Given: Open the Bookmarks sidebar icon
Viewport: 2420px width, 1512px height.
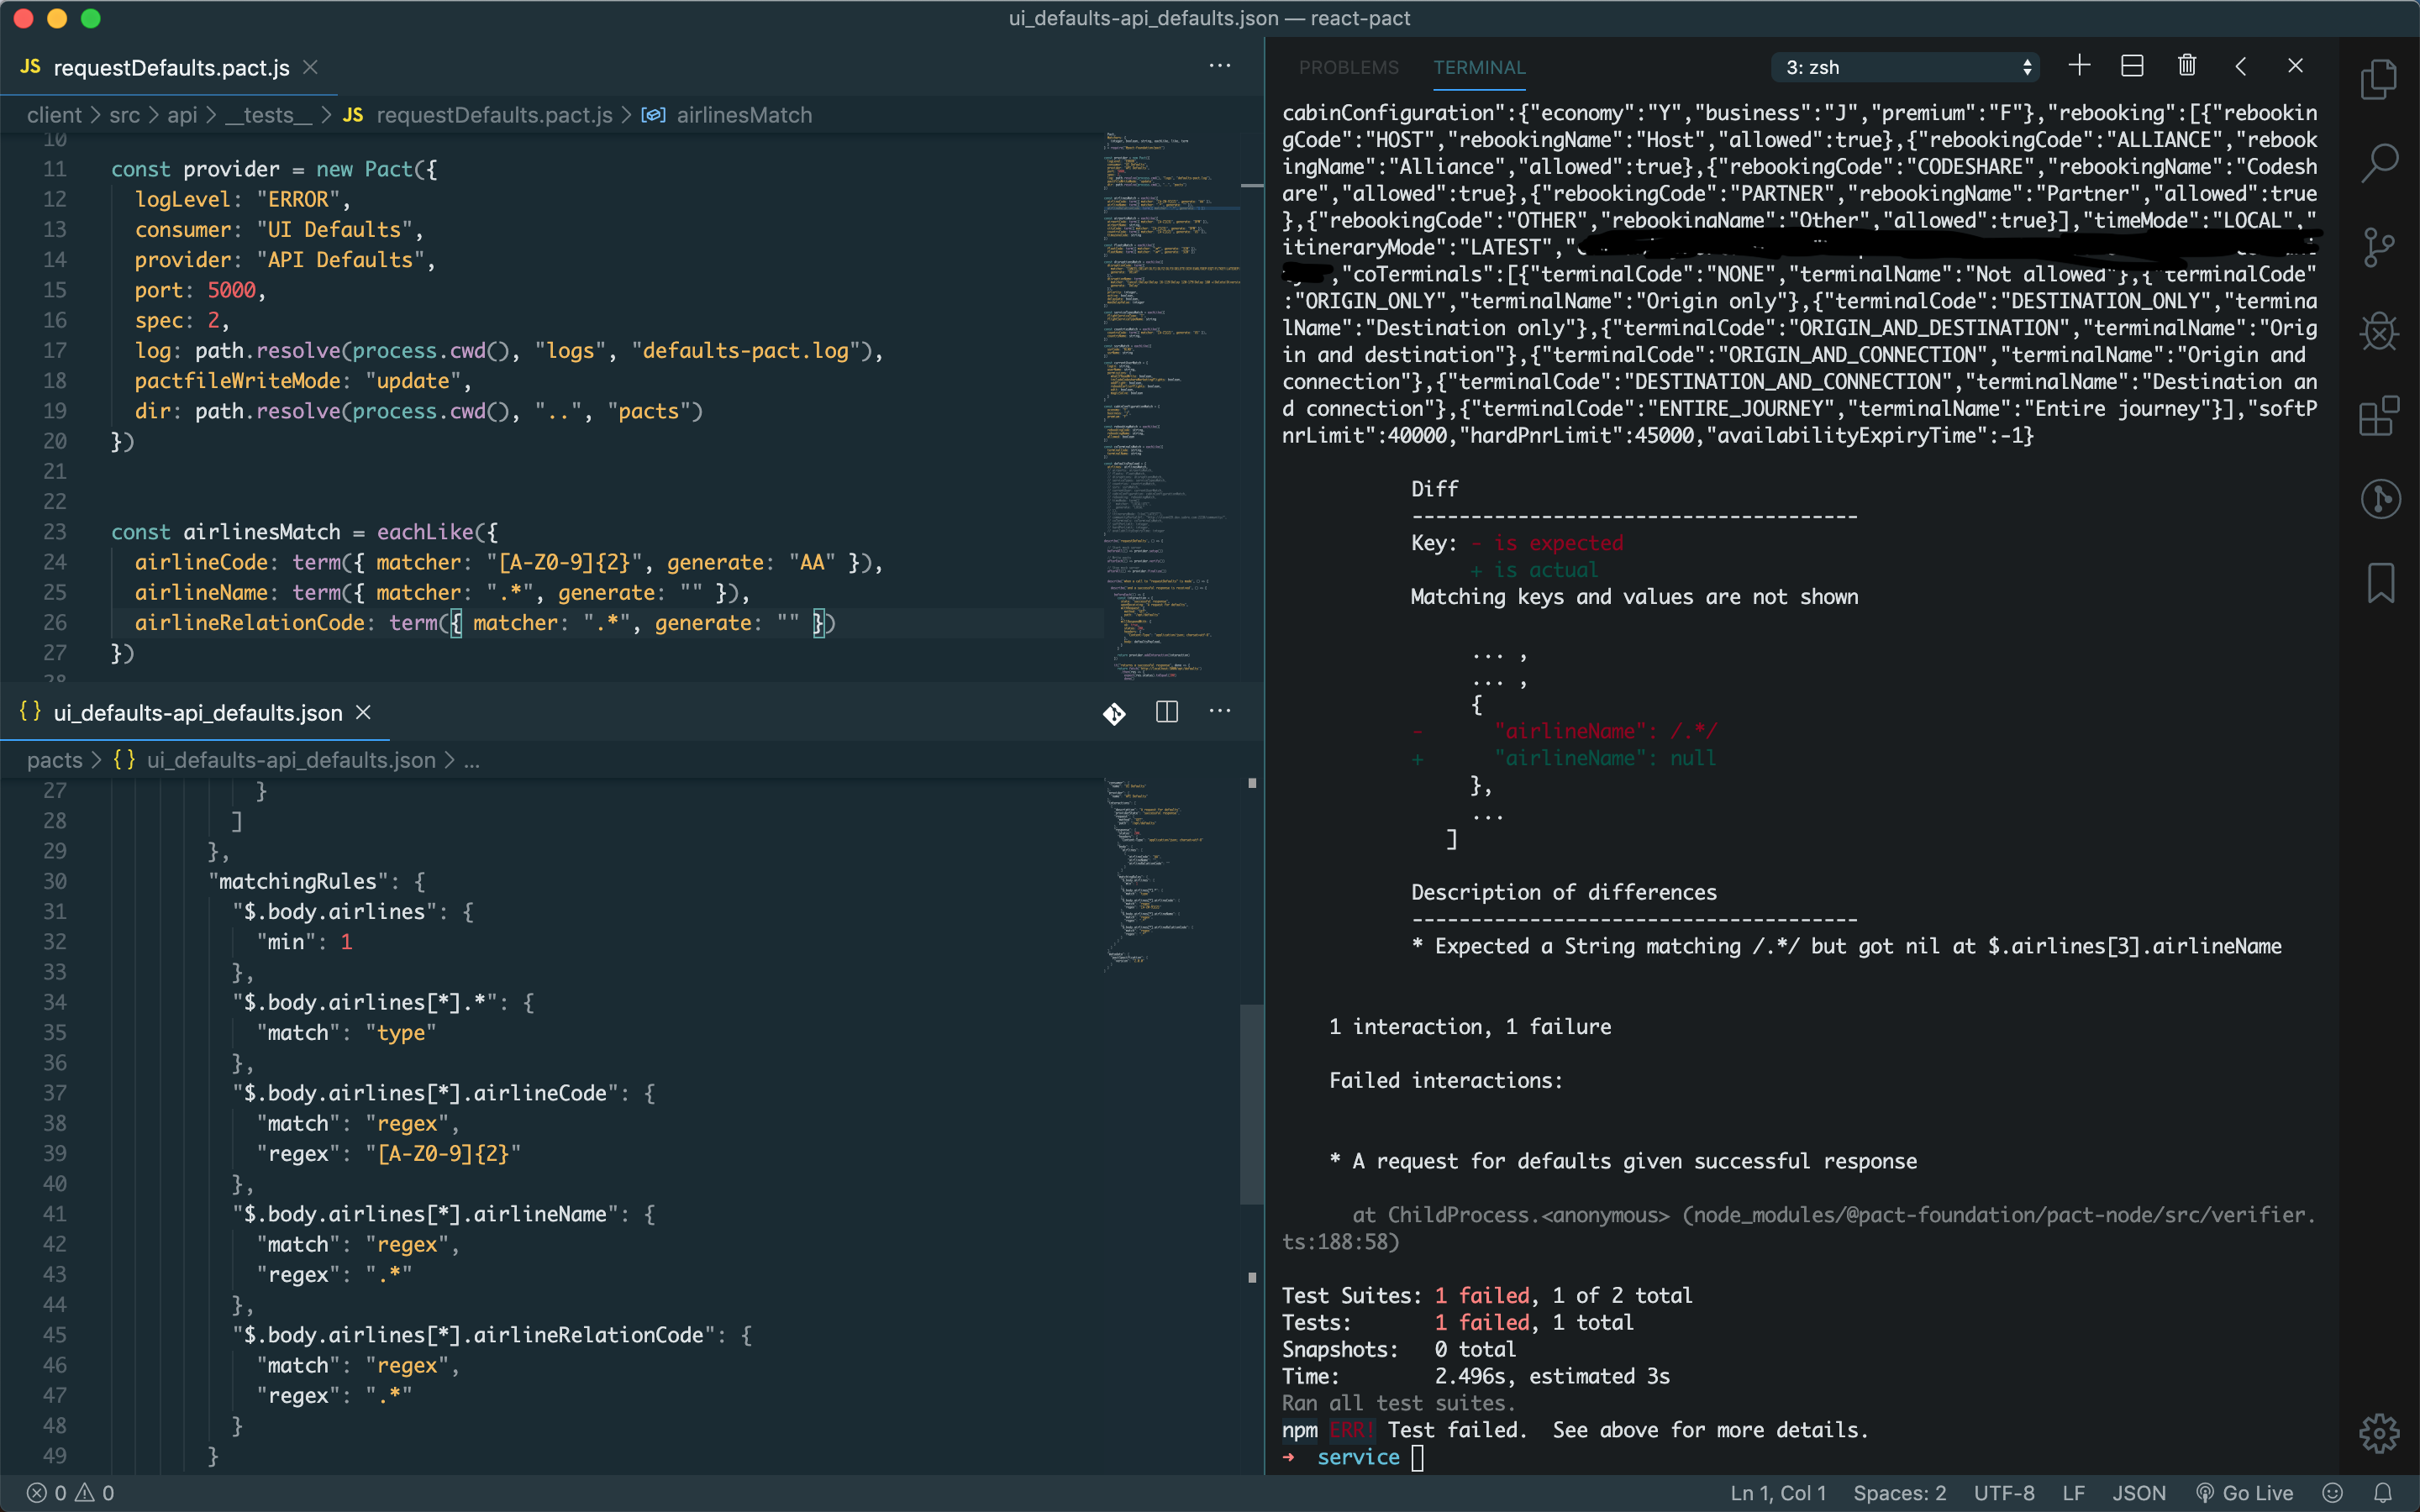Looking at the screenshot, I should click(x=2380, y=583).
